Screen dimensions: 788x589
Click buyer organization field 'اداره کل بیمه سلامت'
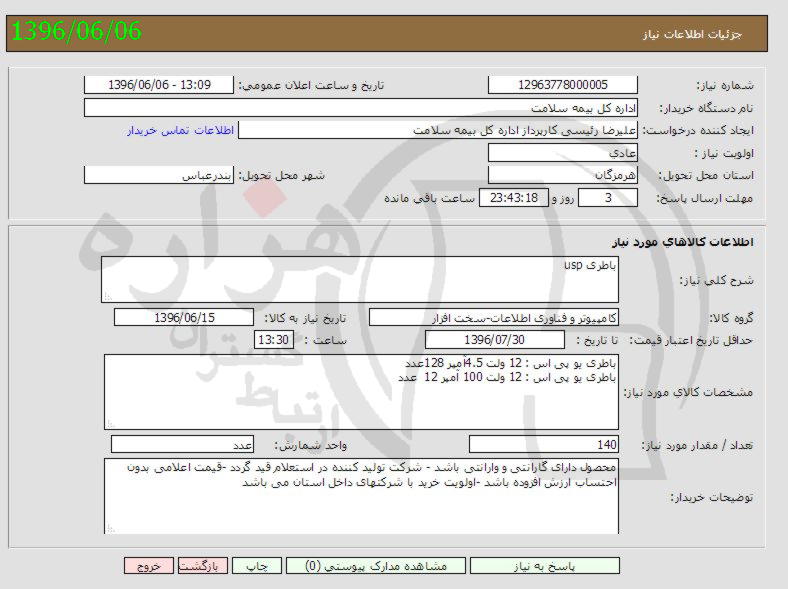click(x=361, y=108)
